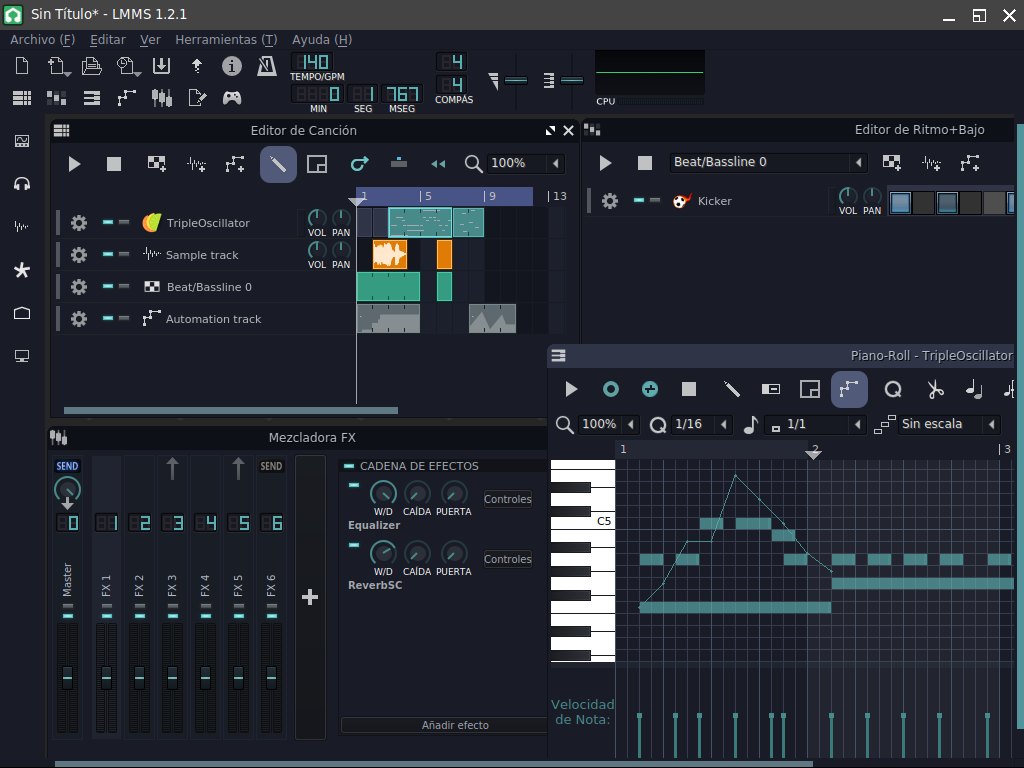Adjust Master channel fader

67,677
